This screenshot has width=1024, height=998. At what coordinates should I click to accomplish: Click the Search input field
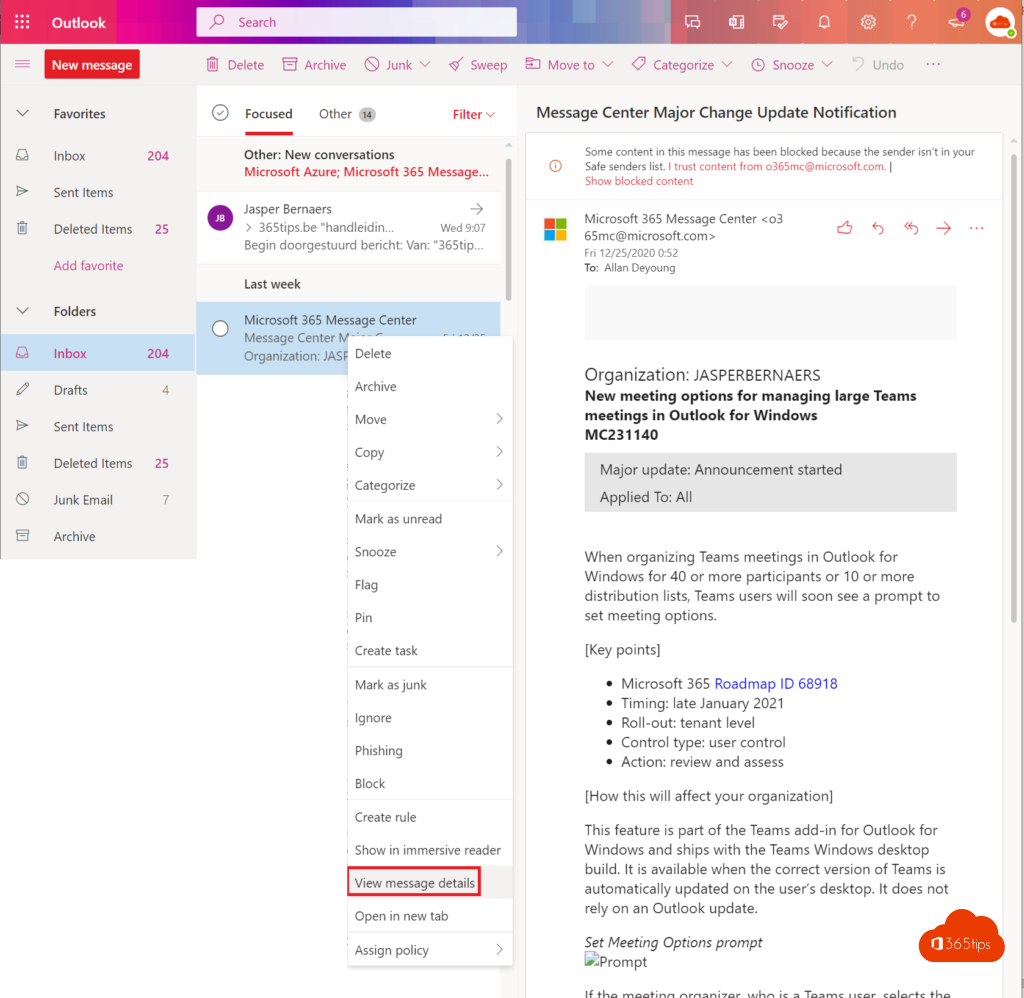pos(357,22)
